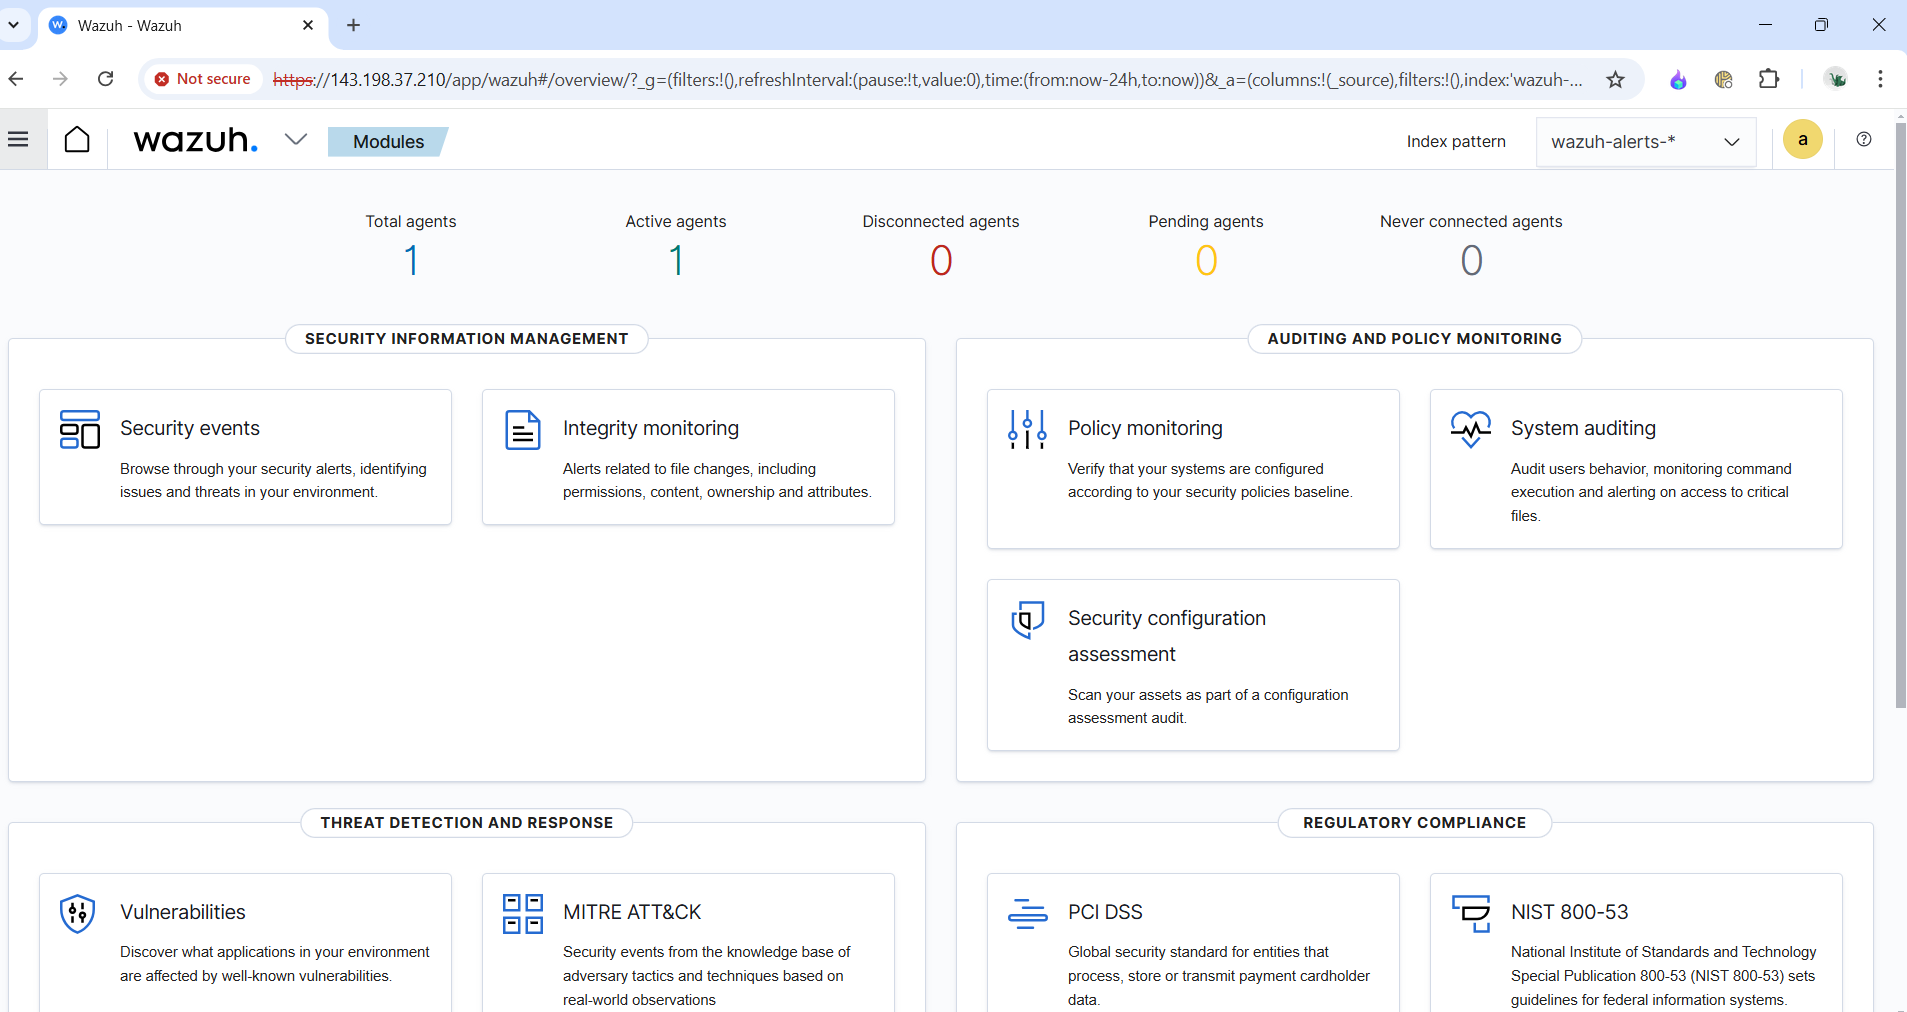Image resolution: width=1907 pixels, height=1012 pixels.
Task: Open the wazuh-alerts-* index pattern dropdown
Action: click(x=1645, y=142)
